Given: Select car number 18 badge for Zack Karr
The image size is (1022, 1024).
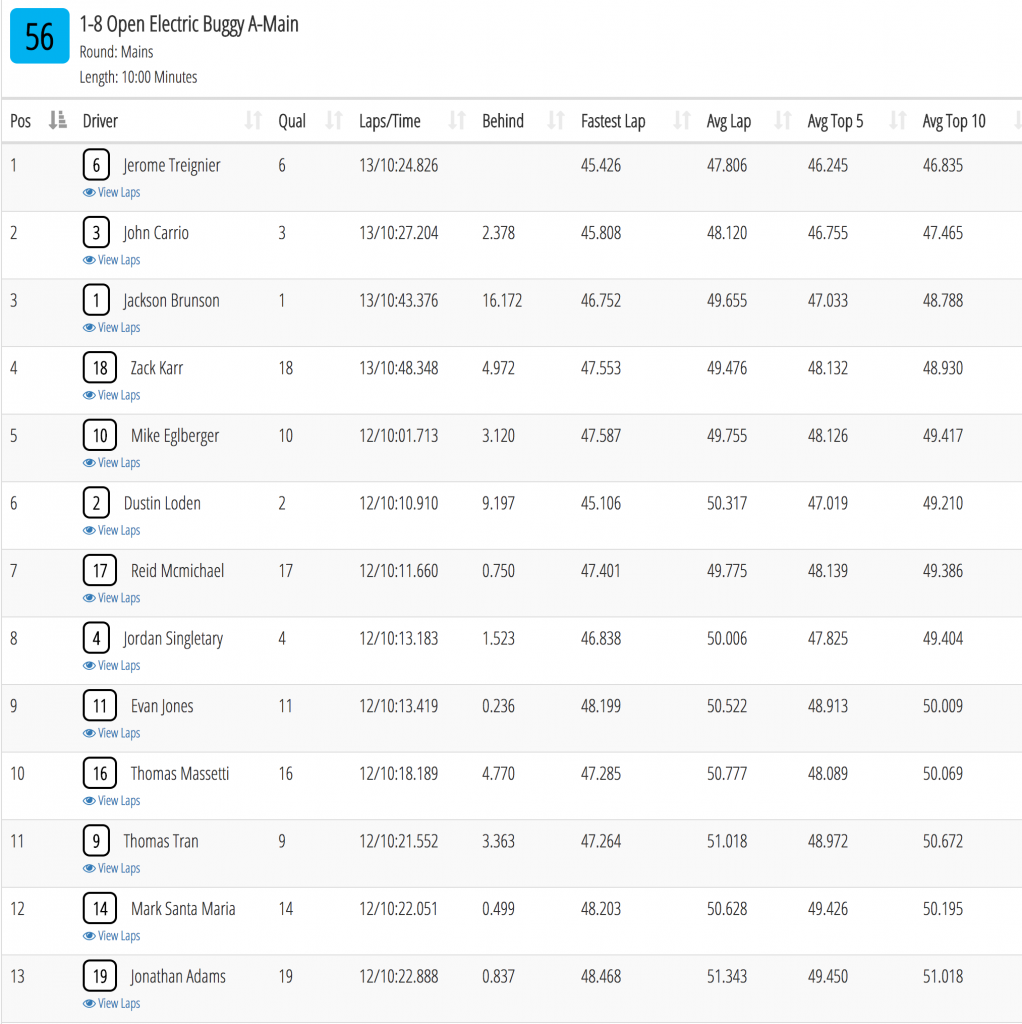Looking at the screenshot, I should click(x=100, y=368).
